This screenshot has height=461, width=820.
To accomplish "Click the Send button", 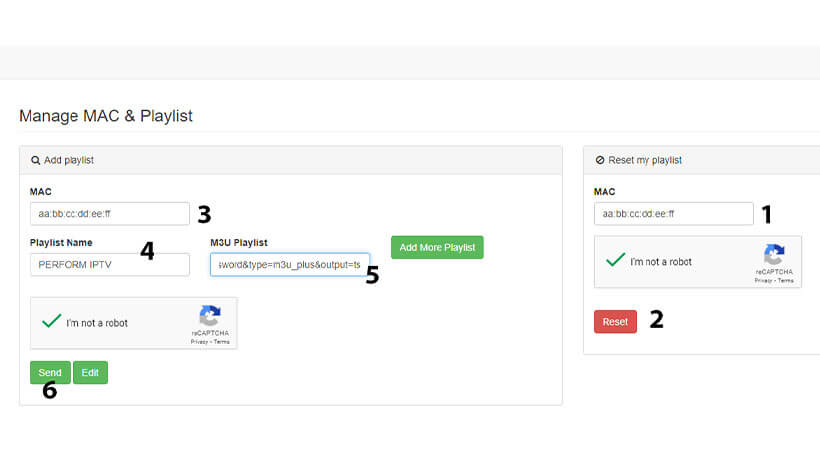I will click(50, 373).
